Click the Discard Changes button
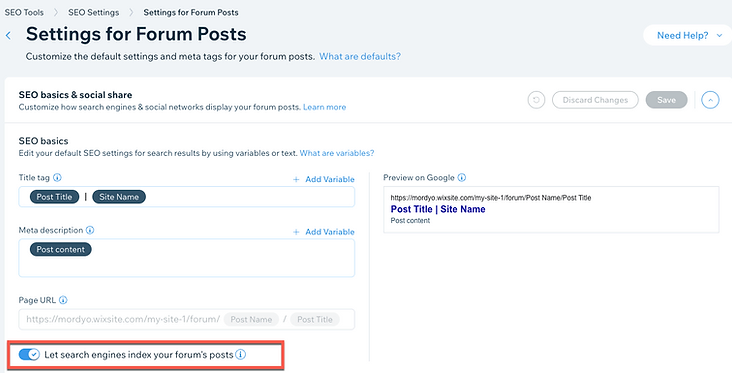 (x=595, y=100)
